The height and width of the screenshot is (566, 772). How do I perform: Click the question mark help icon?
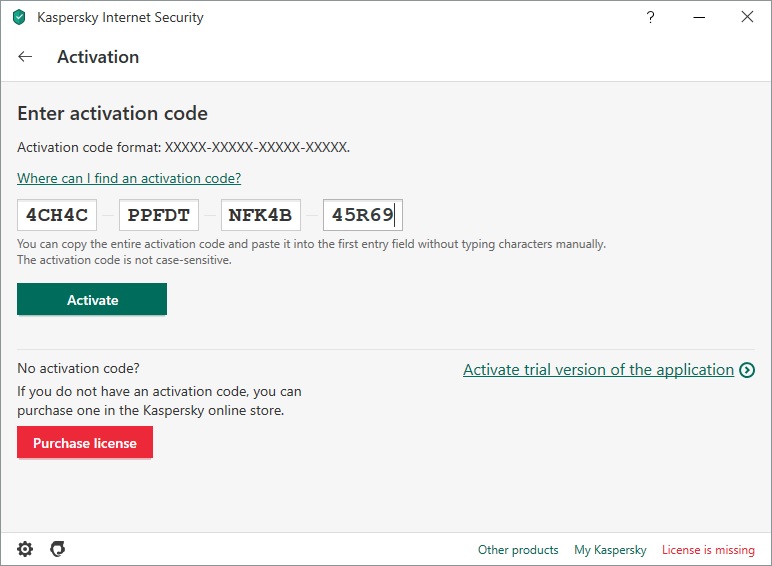pyautogui.click(x=652, y=17)
